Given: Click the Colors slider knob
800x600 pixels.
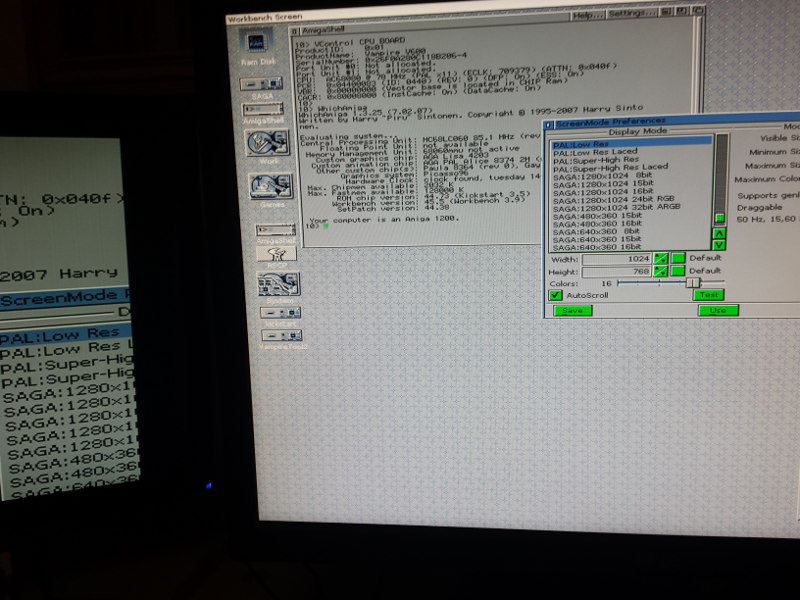Looking at the screenshot, I should [693, 283].
